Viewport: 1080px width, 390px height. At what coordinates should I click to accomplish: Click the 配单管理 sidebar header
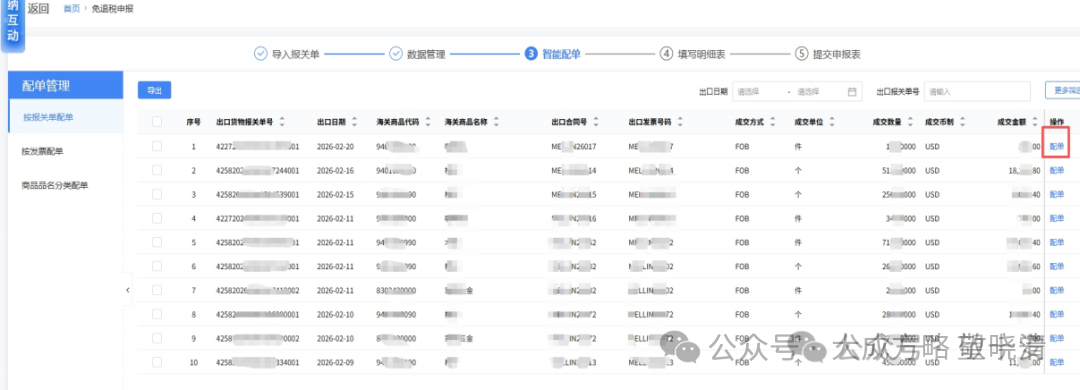[66, 85]
